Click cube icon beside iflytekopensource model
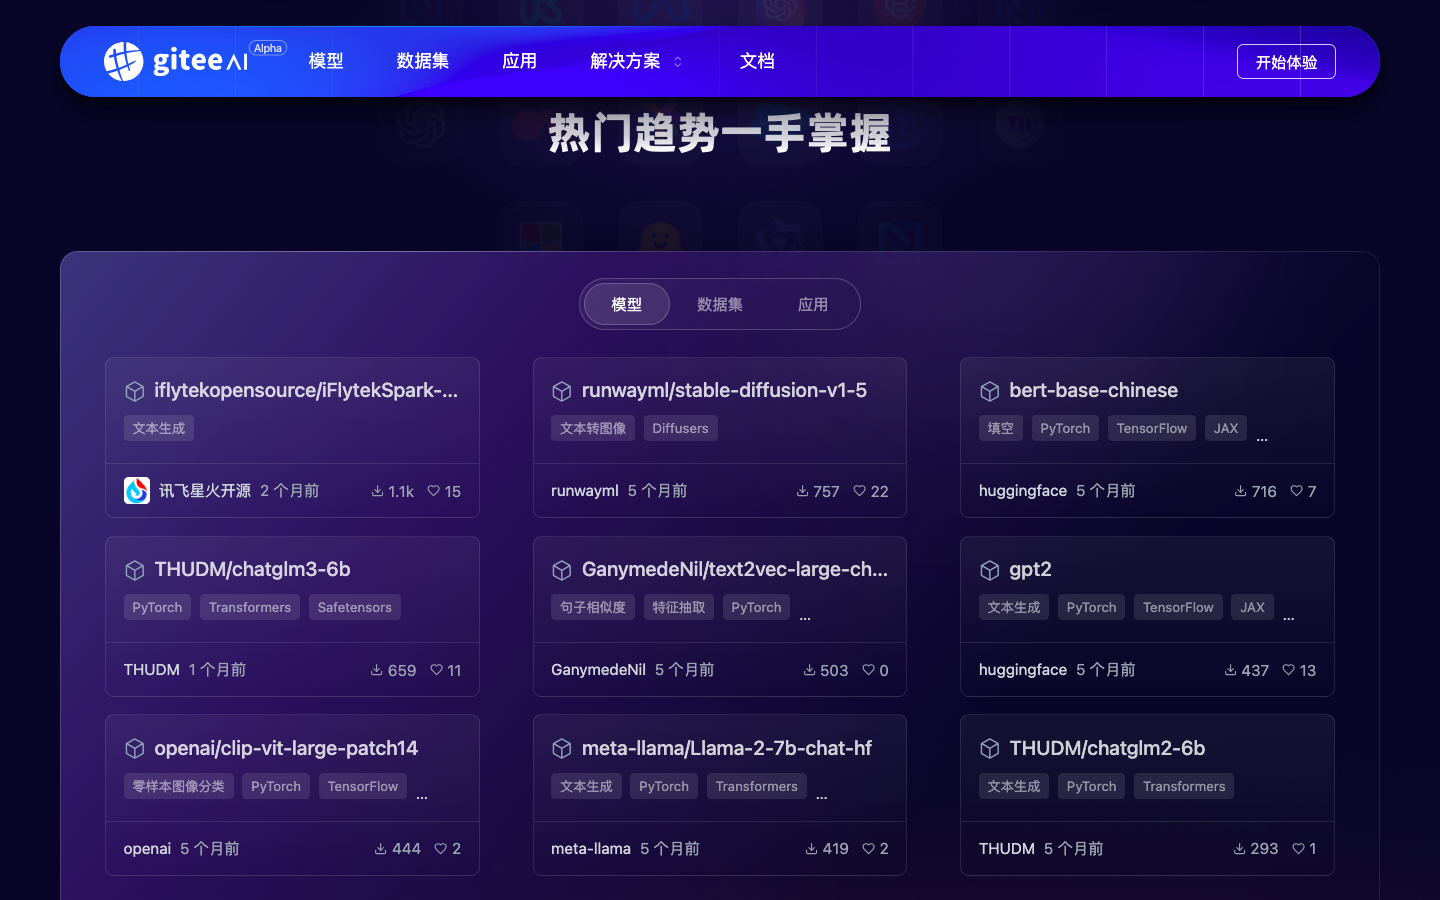Screen dimensions: 1440x900 pos(135,391)
